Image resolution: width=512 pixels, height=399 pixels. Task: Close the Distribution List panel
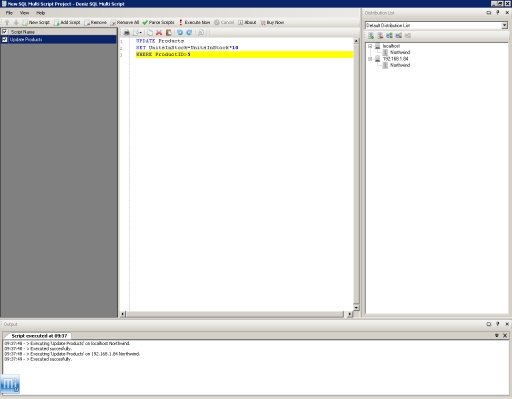tap(507, 13)
